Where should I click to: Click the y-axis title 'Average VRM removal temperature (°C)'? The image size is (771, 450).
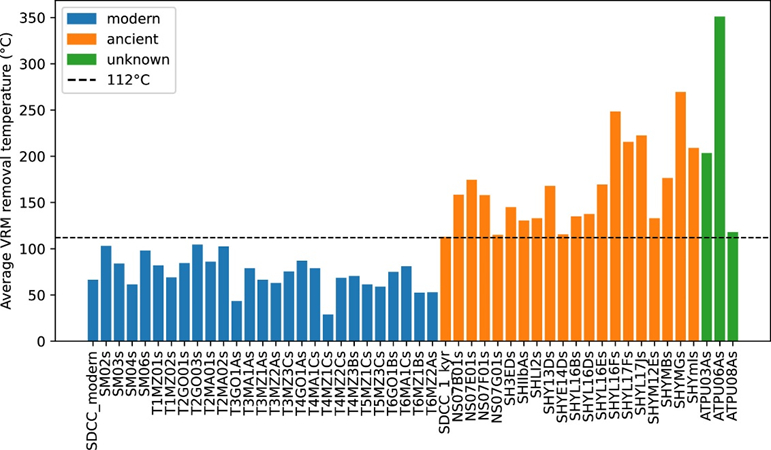pyautogui.click(x=6, y=169)
